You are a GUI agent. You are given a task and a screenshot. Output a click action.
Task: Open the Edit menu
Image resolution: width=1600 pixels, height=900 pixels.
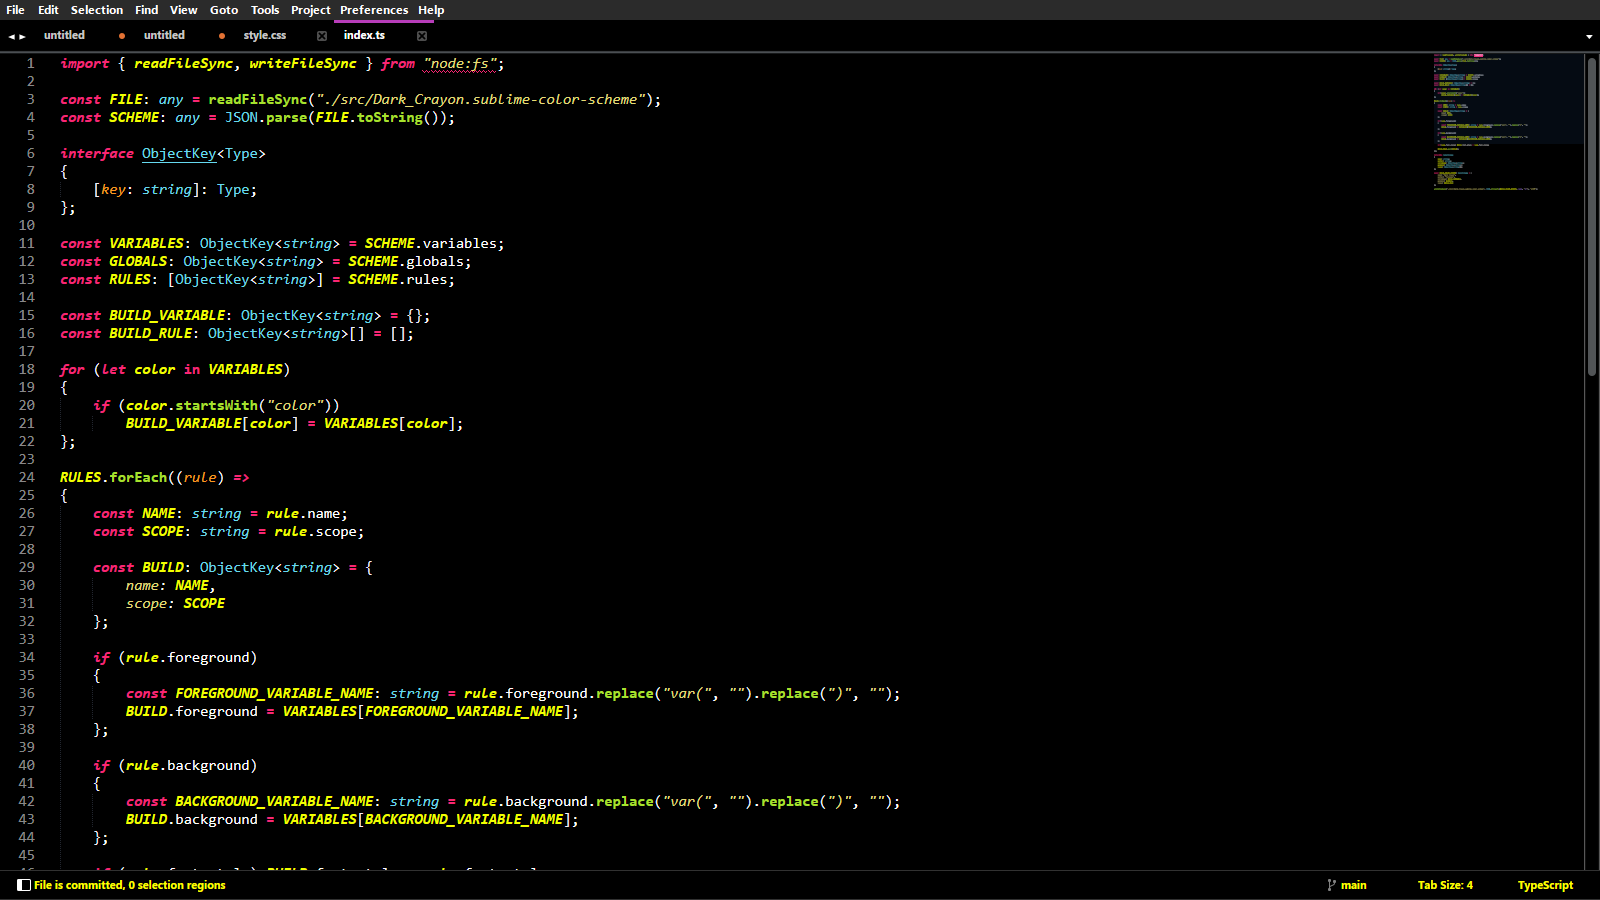coord(48,10)
